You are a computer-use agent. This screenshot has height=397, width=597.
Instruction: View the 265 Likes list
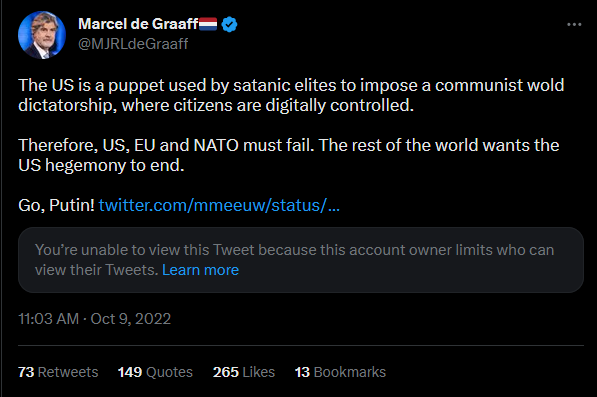pyautogui.click(x=244, y=372)
